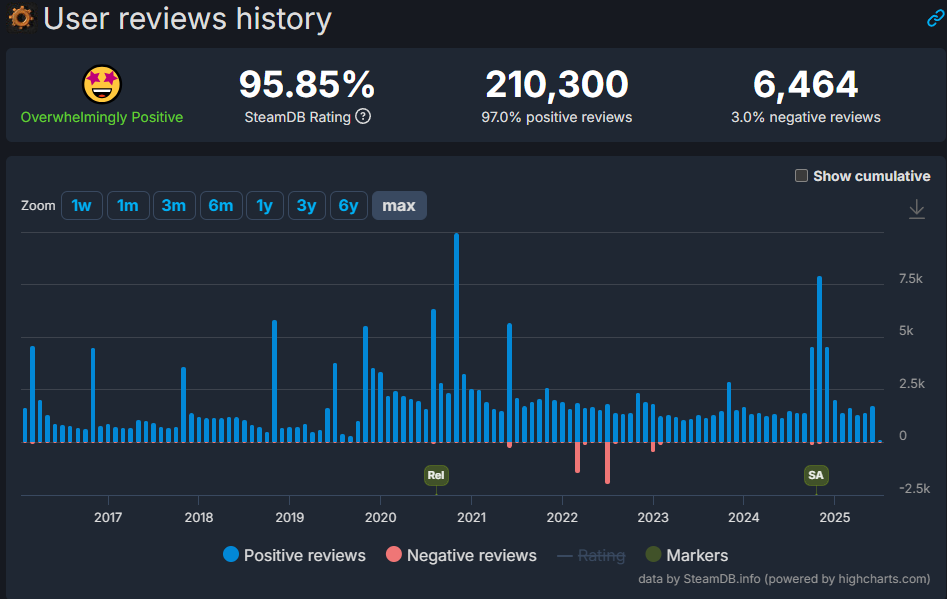Set chart zoom to 1y

click(265, 206)
